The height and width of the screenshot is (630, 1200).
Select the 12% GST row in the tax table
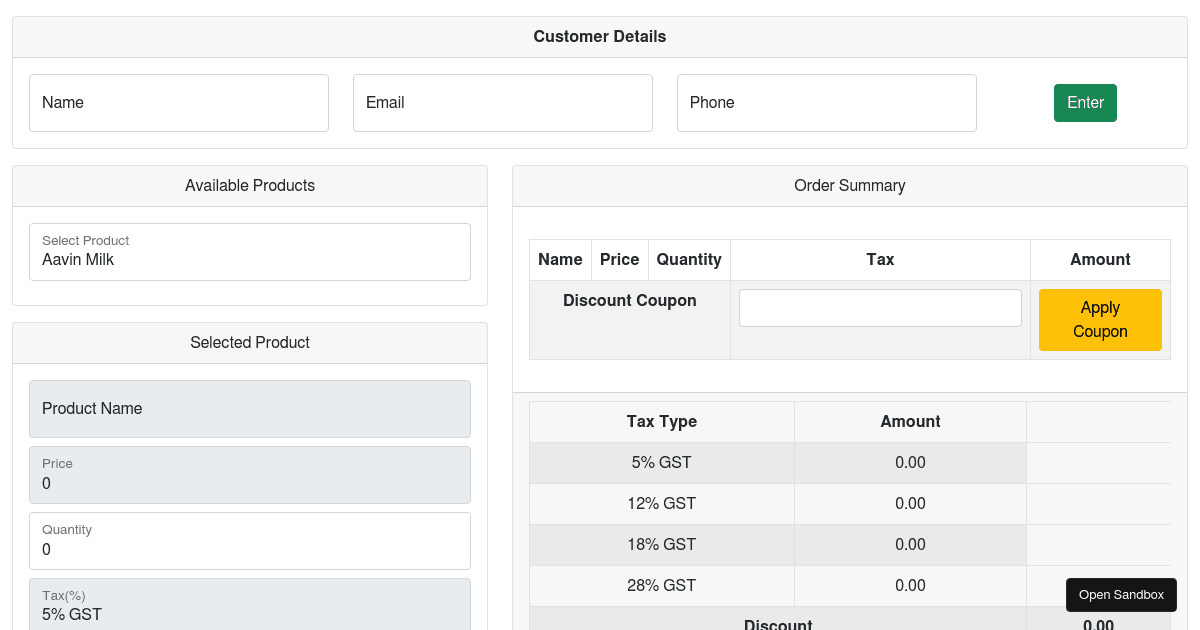(x=661, y=503)
